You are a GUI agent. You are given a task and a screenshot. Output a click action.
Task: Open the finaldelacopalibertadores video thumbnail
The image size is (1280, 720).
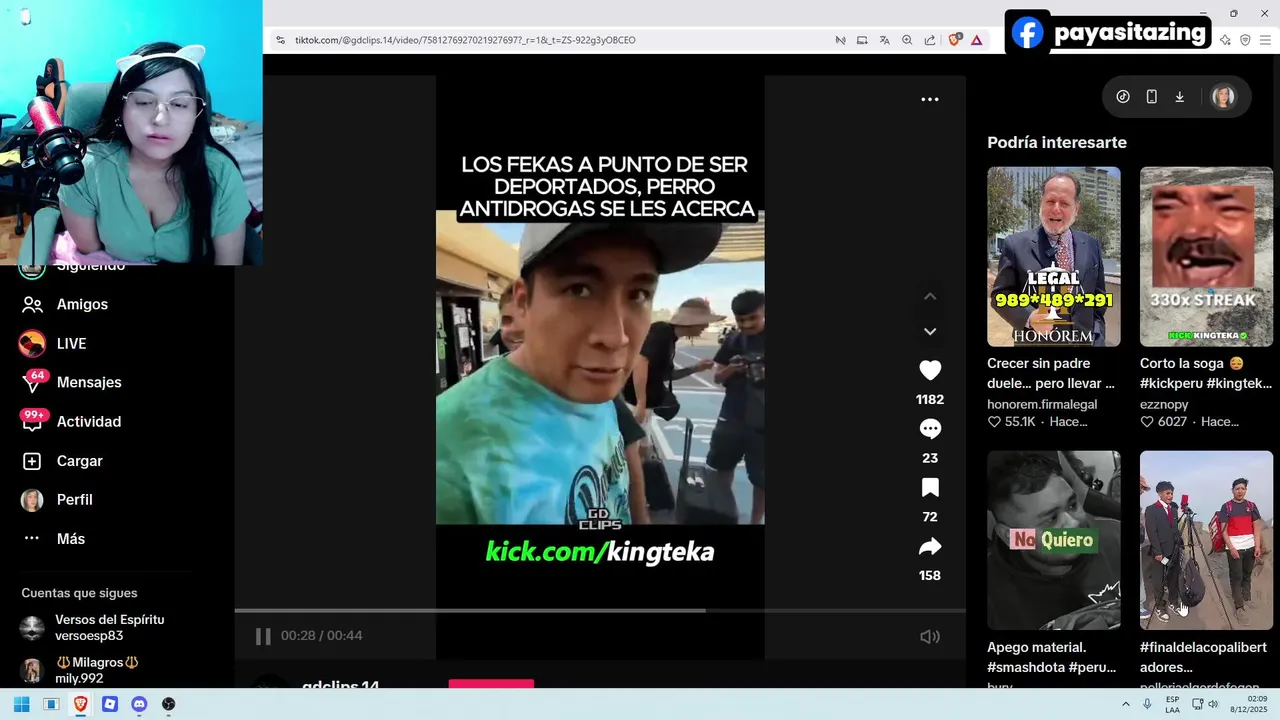pyautogui.click(x=1206, y=540)
